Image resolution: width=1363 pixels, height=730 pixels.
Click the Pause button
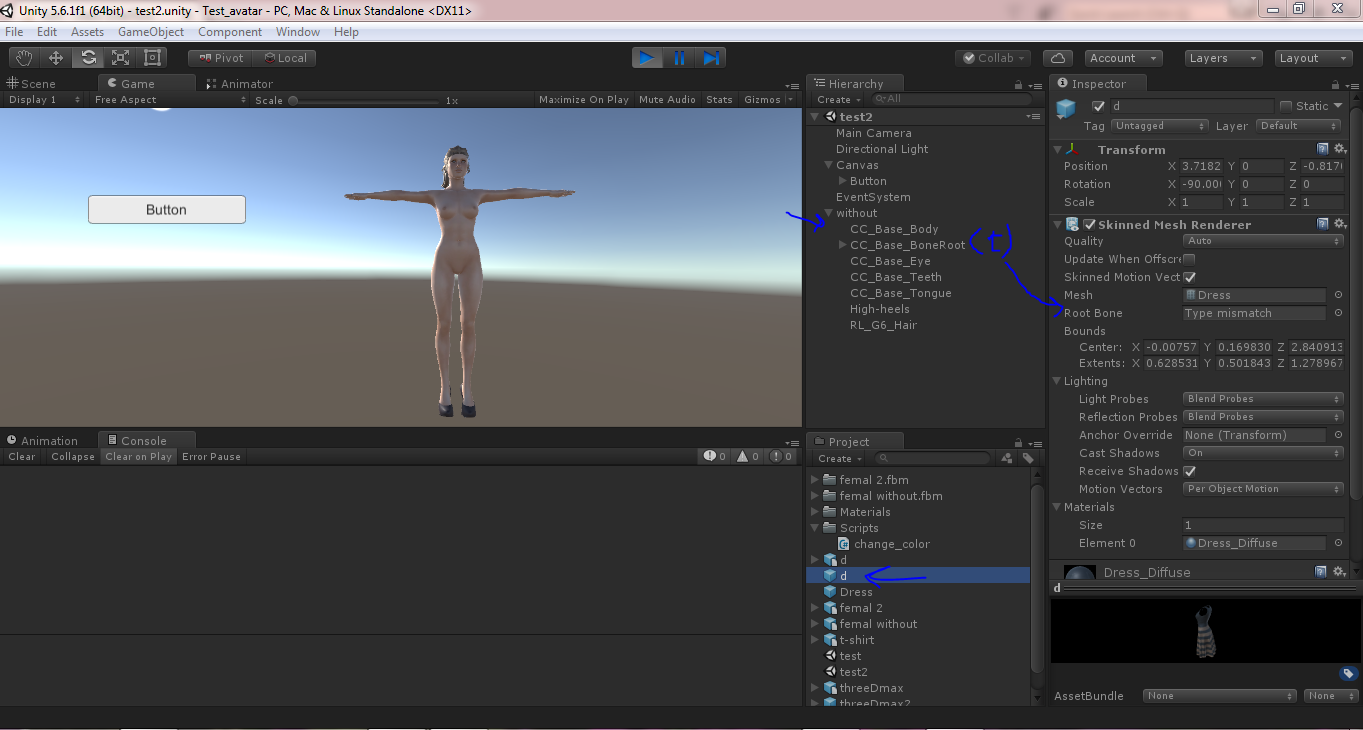[x=679, y=58]
